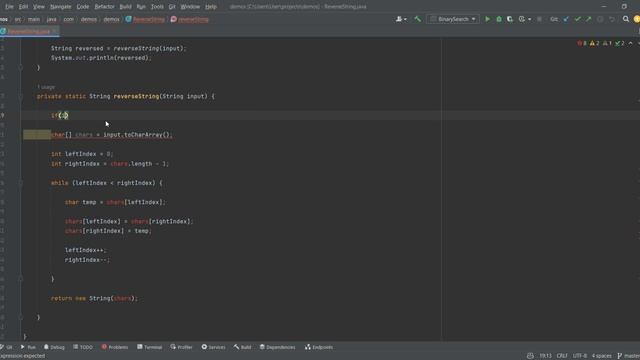Open the BinarySearch run configuration dropdown
The width and height of the screenshot is (640, 360).
tap(453, 19)
